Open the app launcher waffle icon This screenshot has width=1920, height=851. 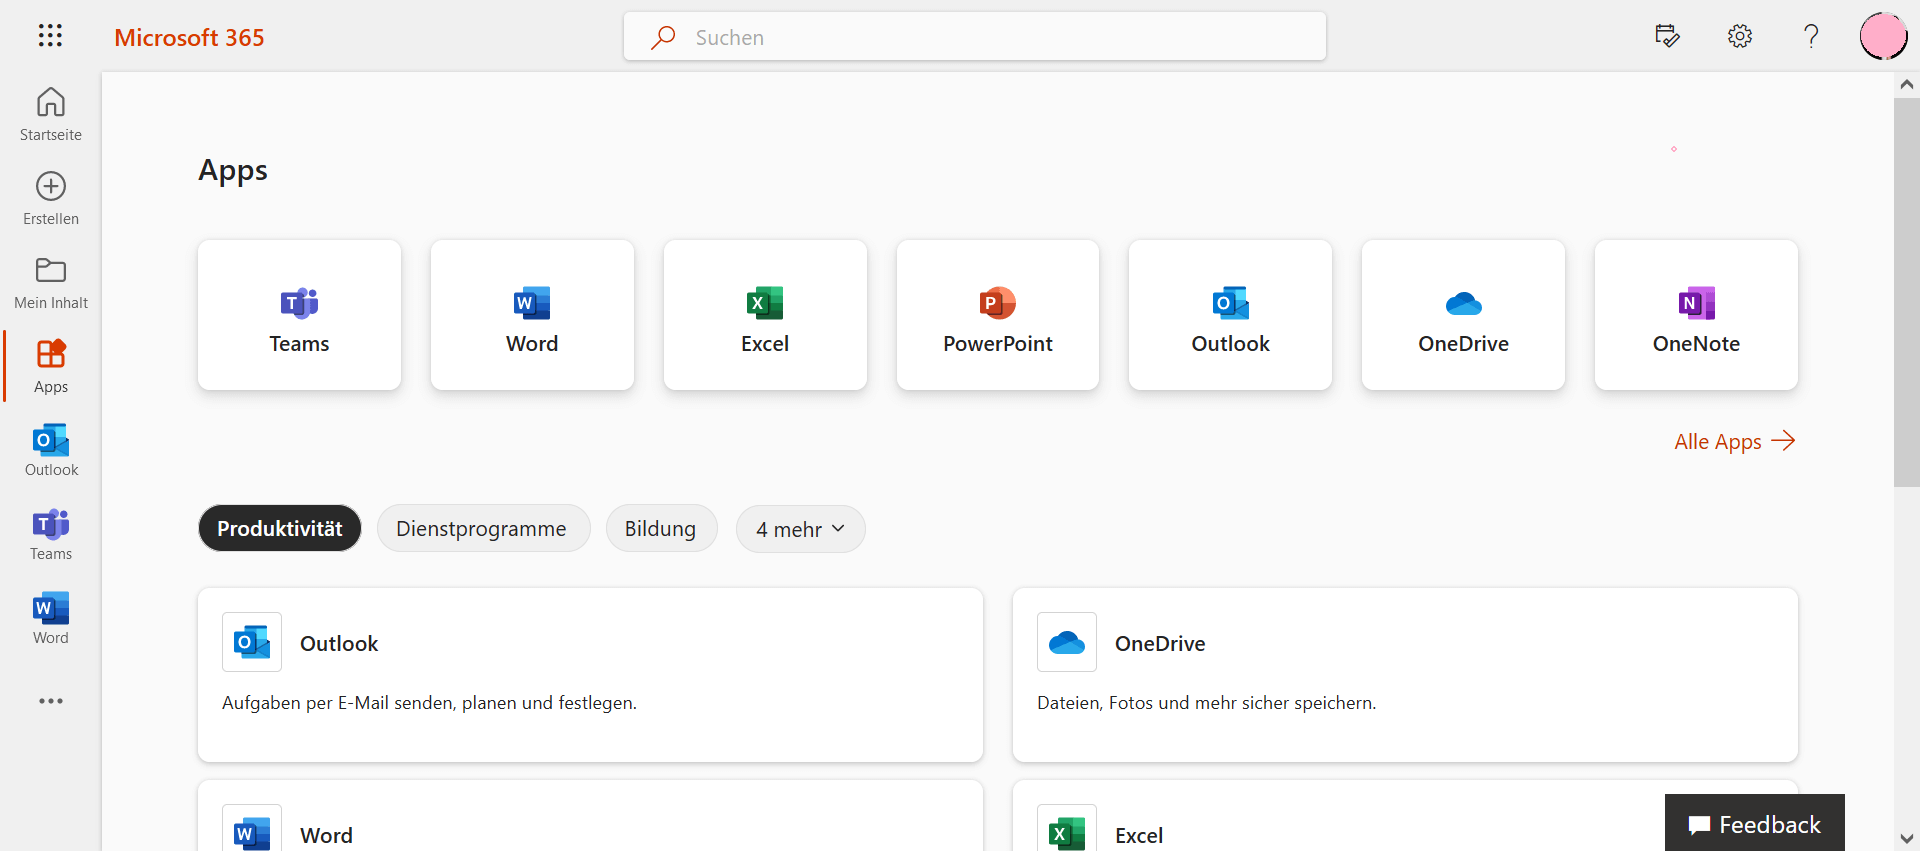[50, 36]
